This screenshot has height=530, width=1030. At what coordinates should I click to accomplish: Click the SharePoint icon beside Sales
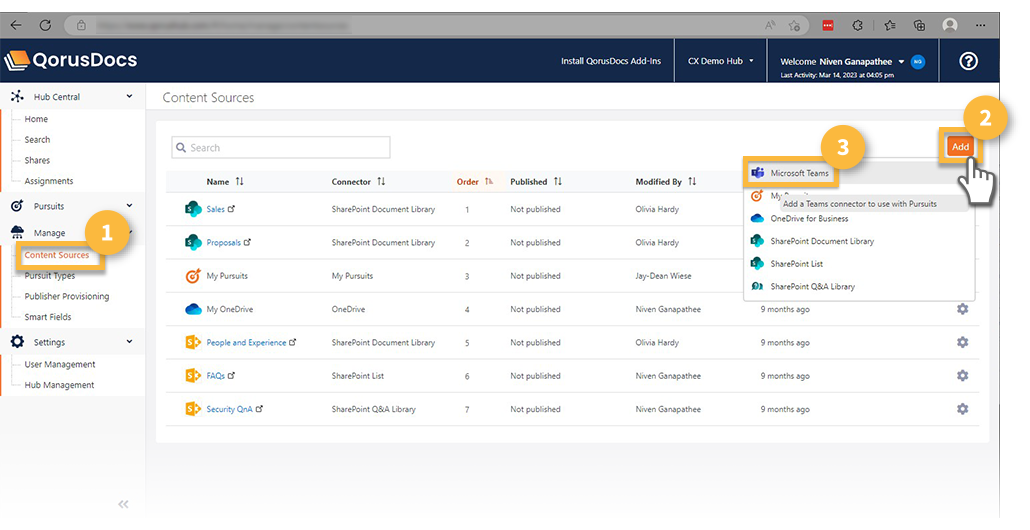click(192, 209)
